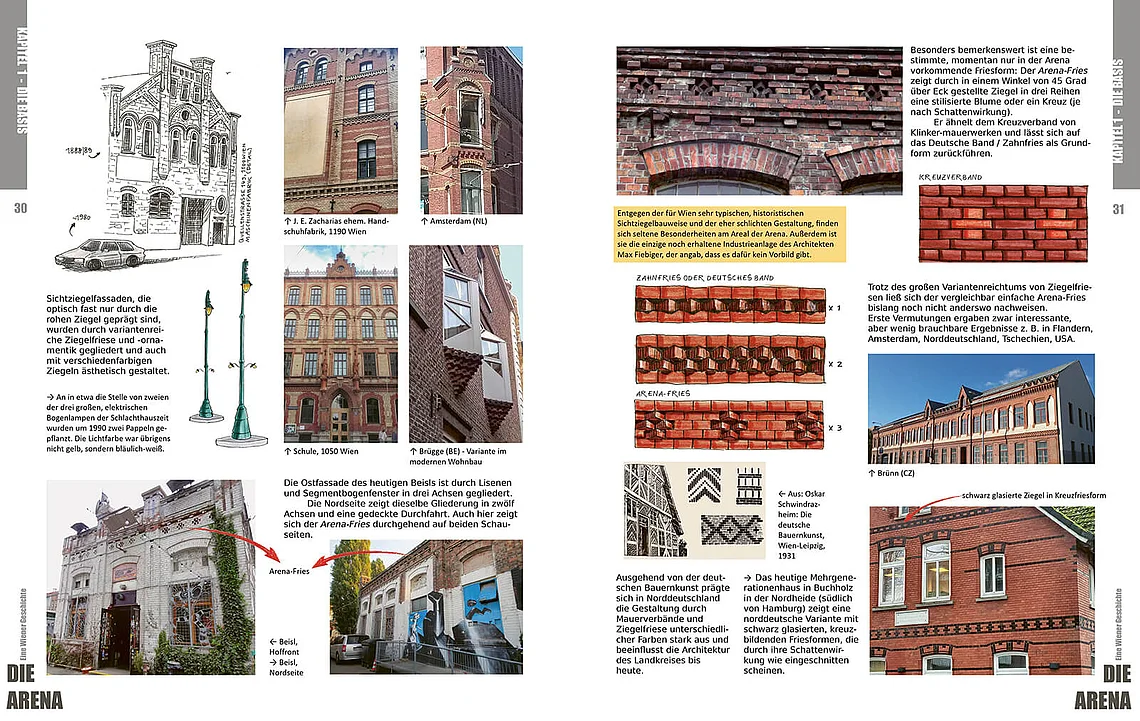Click the J. E. Zacharias Handschuhfabrik photo
The width and height of the screenshot is (1140, 721).
click(340, 130)
